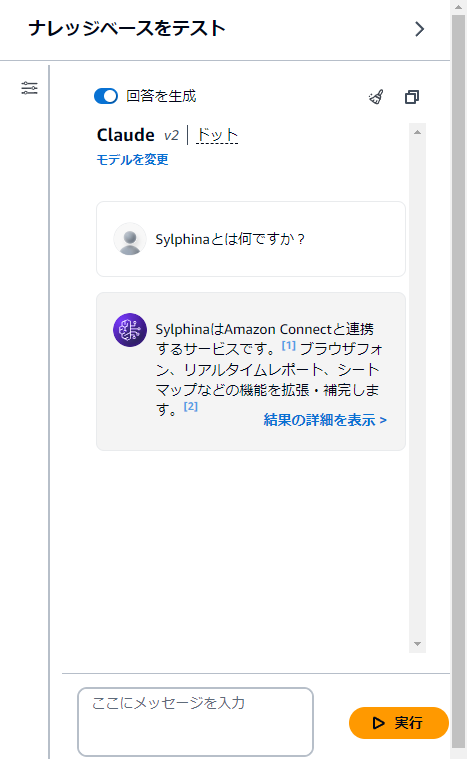This screenshot has width=467, height=759.
Task: Click the モデルを変更 link
Action: (x=133, y=159)
